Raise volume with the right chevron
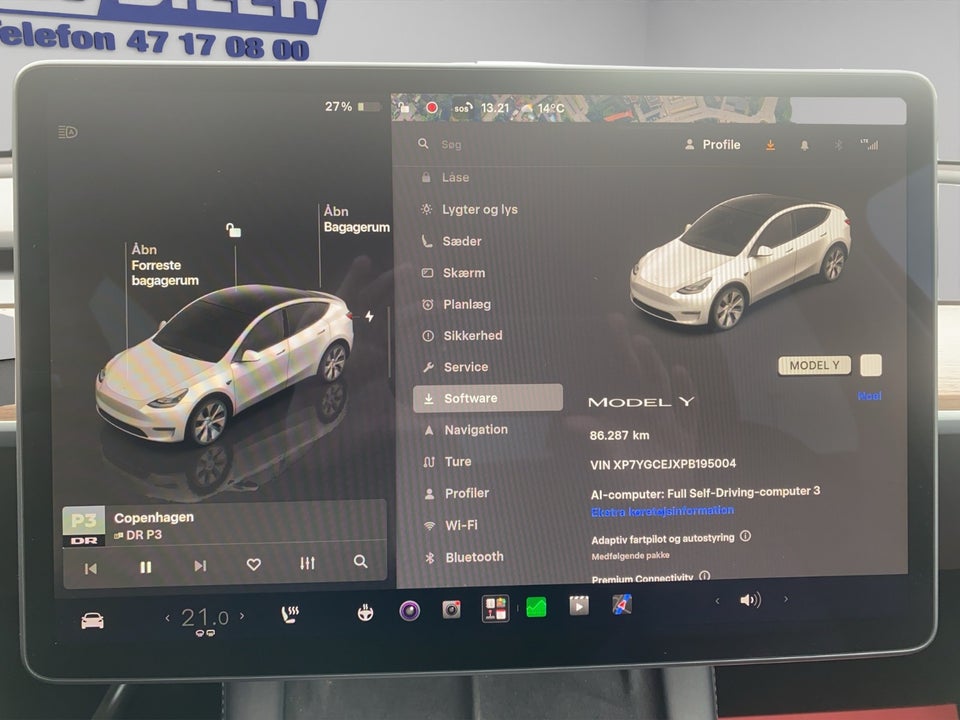This screenshot has width=960, height=720. coord(786,599)
